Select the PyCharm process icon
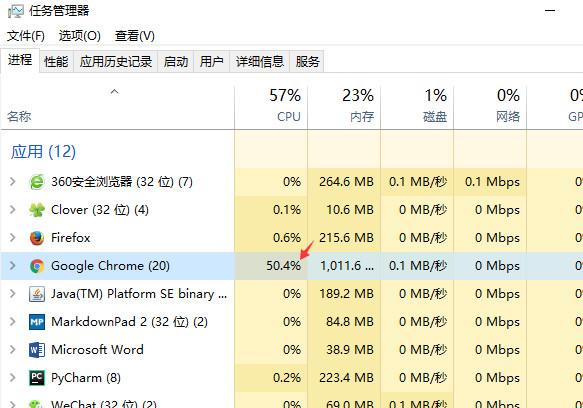Image resolution: width=583 pixels, height=408 pixels. point(37,378)
